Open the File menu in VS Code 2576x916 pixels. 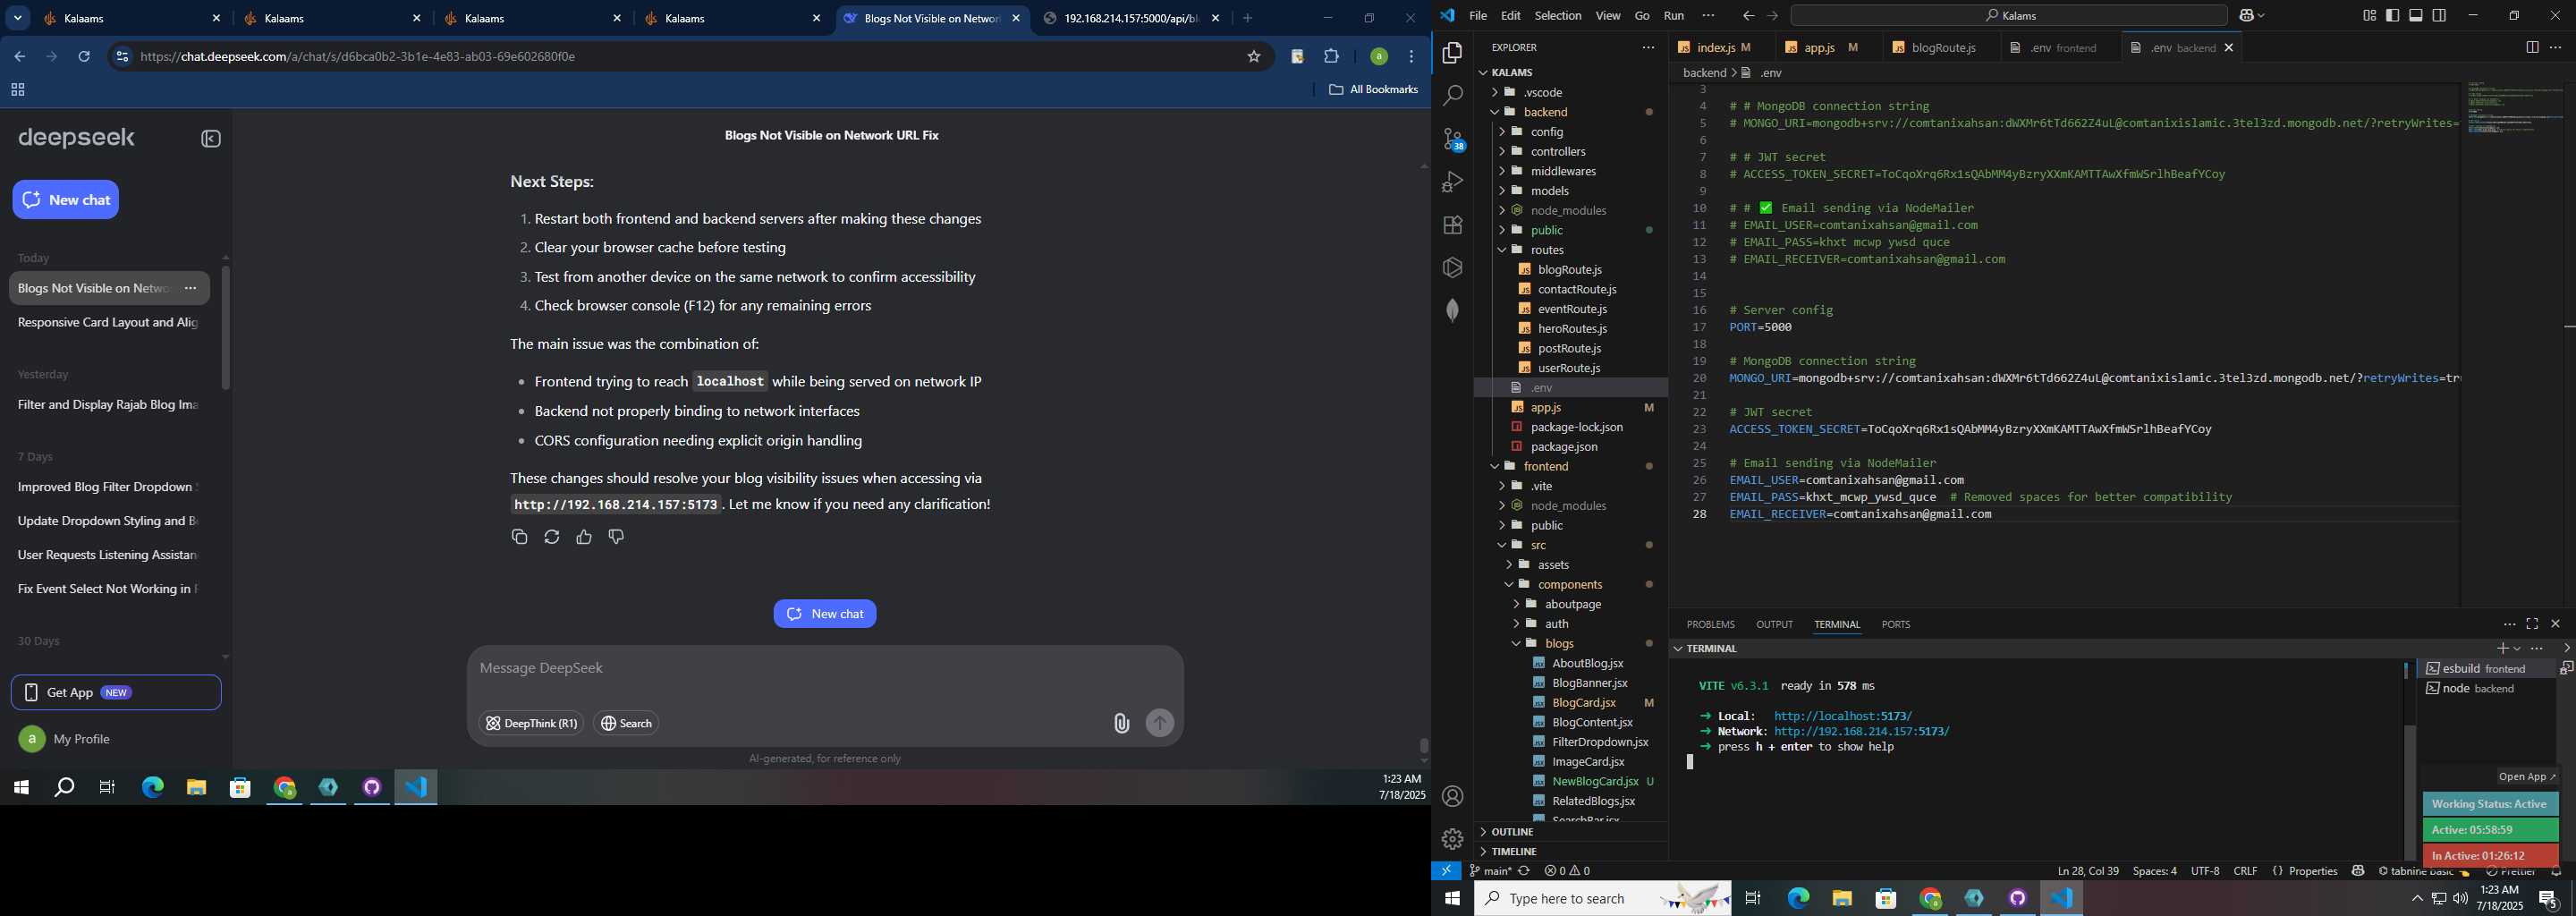click(x=1477, y=16)
